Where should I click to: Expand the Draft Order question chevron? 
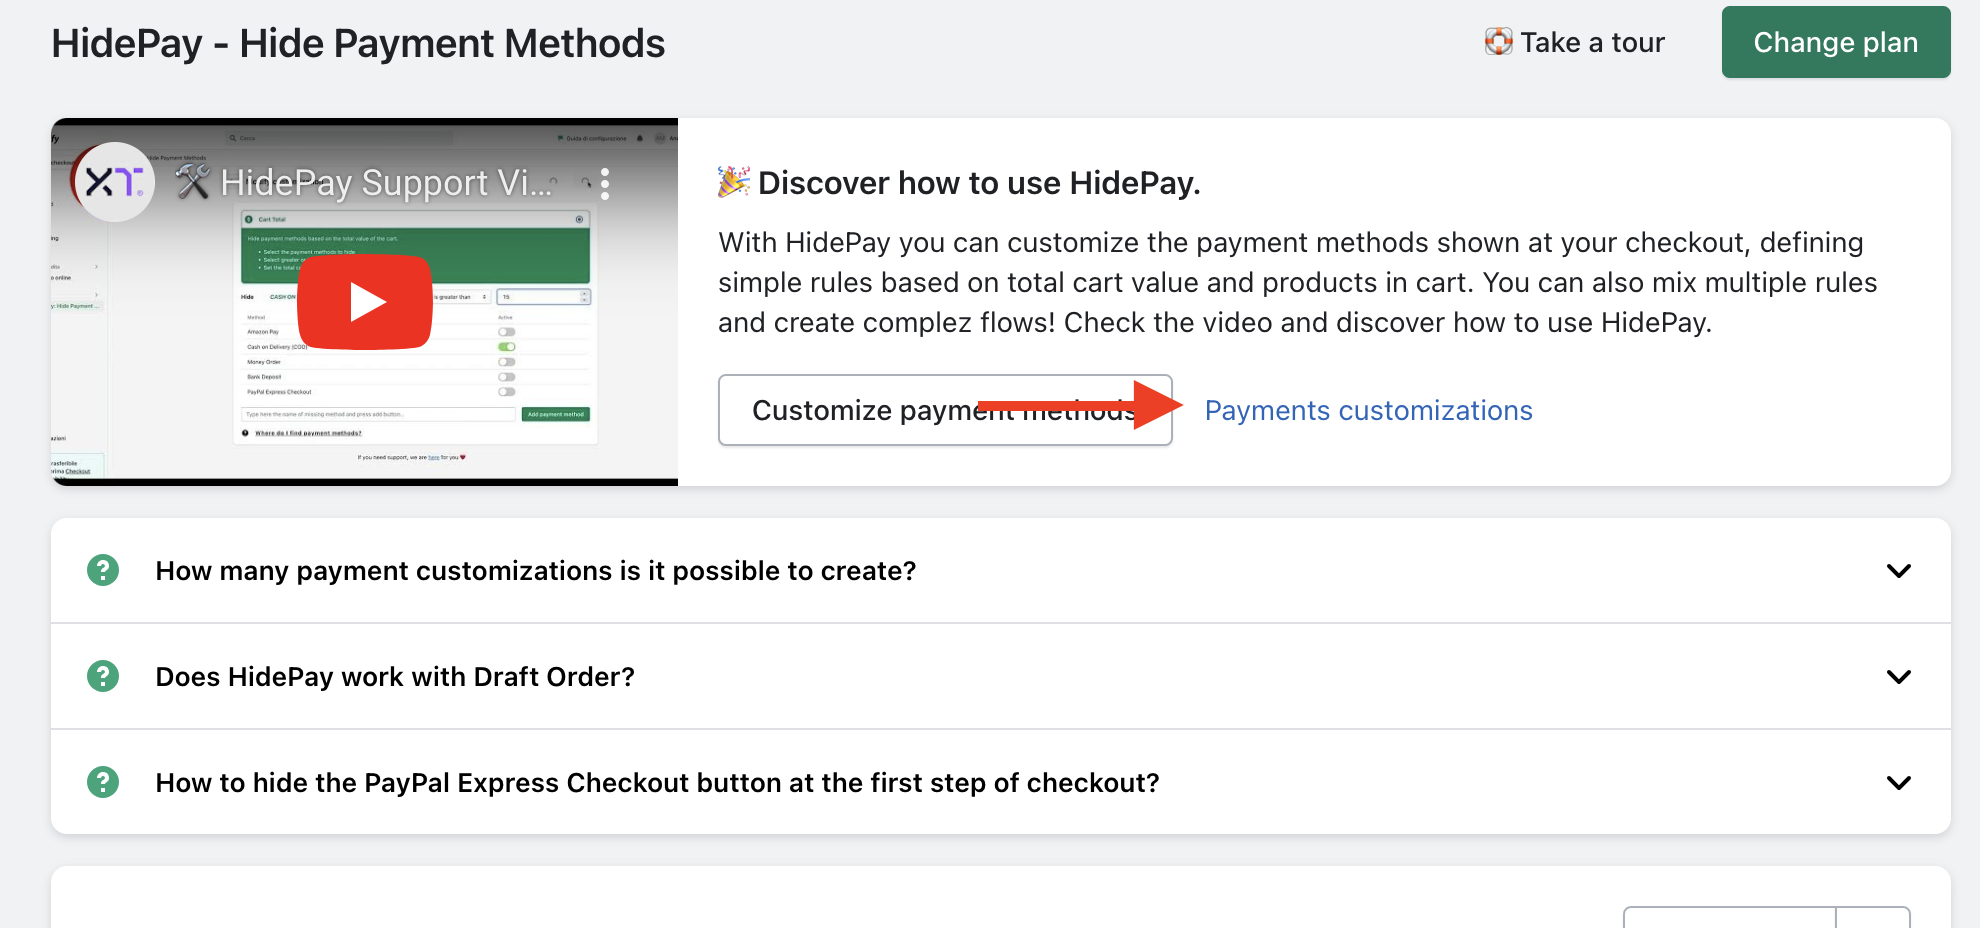[x=1898, y=677]
